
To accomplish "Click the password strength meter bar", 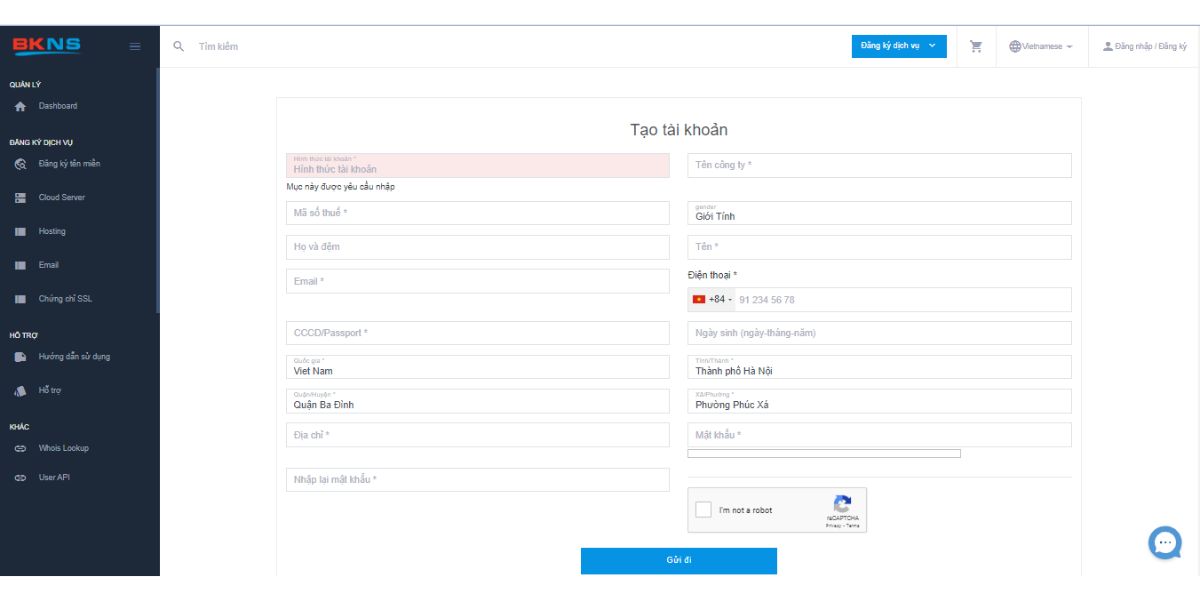I will pyautogui.click(x=823, y=454).
